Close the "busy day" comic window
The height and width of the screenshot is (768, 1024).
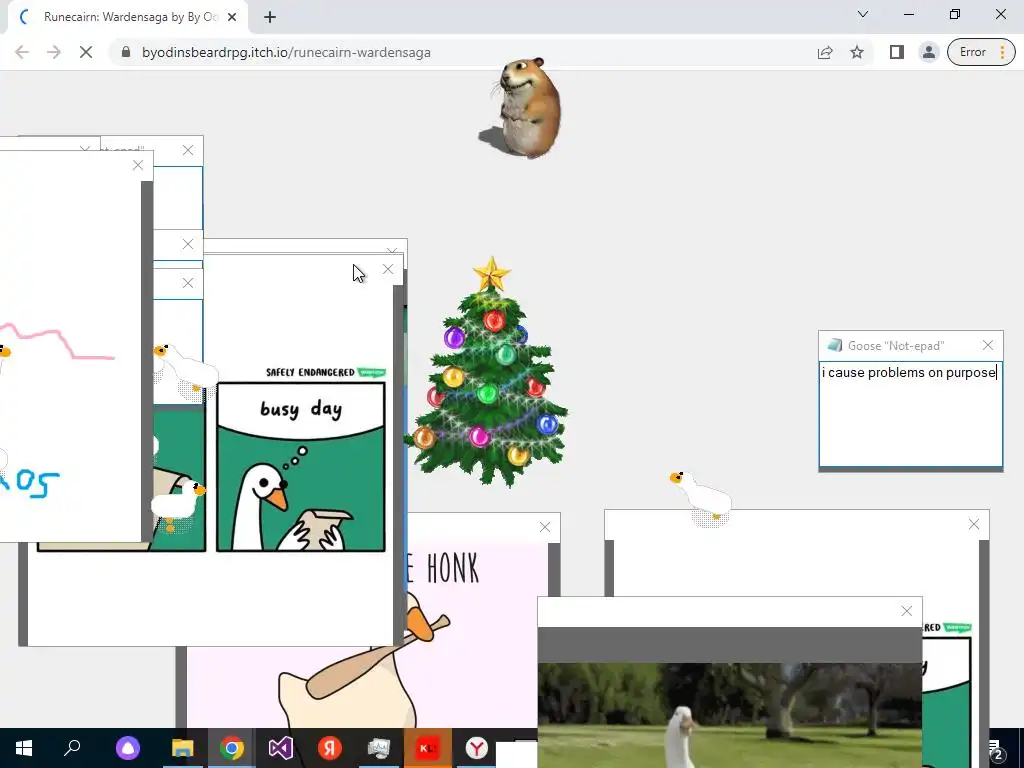388,269
